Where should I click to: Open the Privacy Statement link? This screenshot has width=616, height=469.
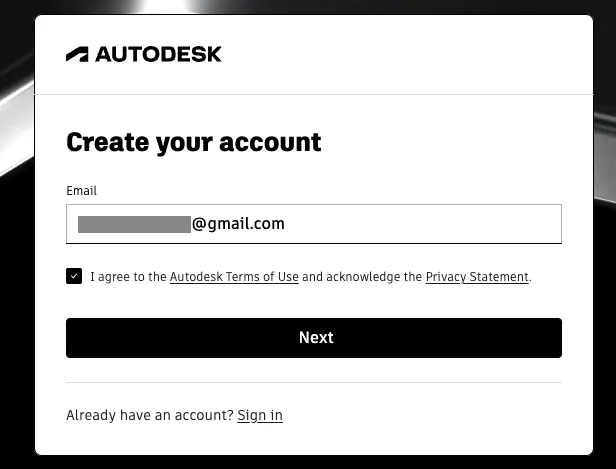pos(477,277)
